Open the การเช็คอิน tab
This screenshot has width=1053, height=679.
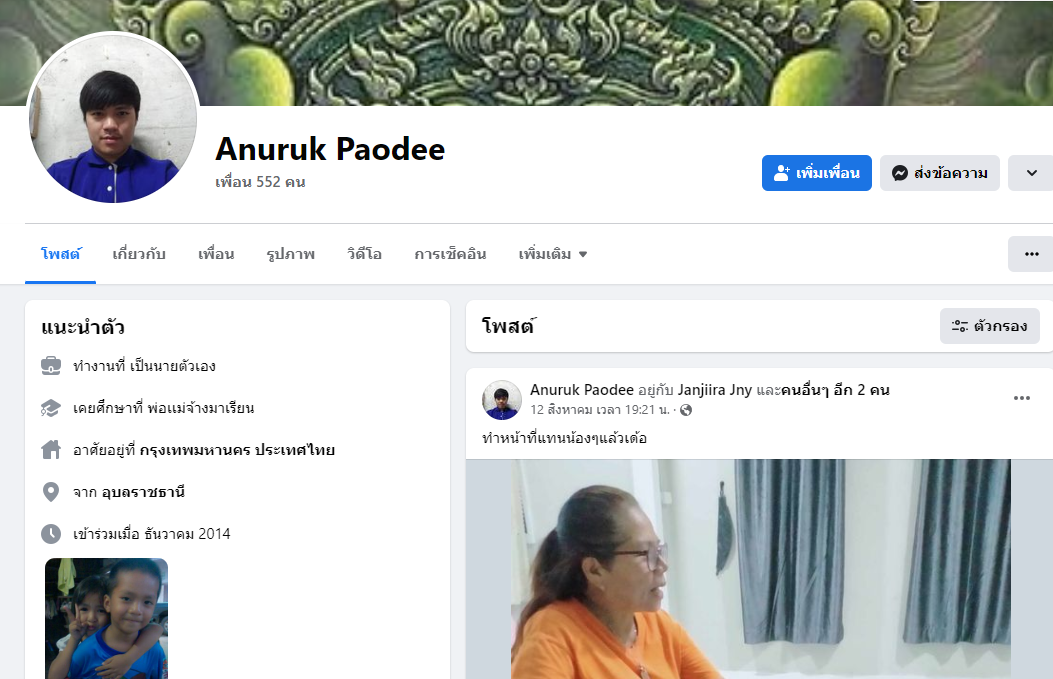(451, 255)
